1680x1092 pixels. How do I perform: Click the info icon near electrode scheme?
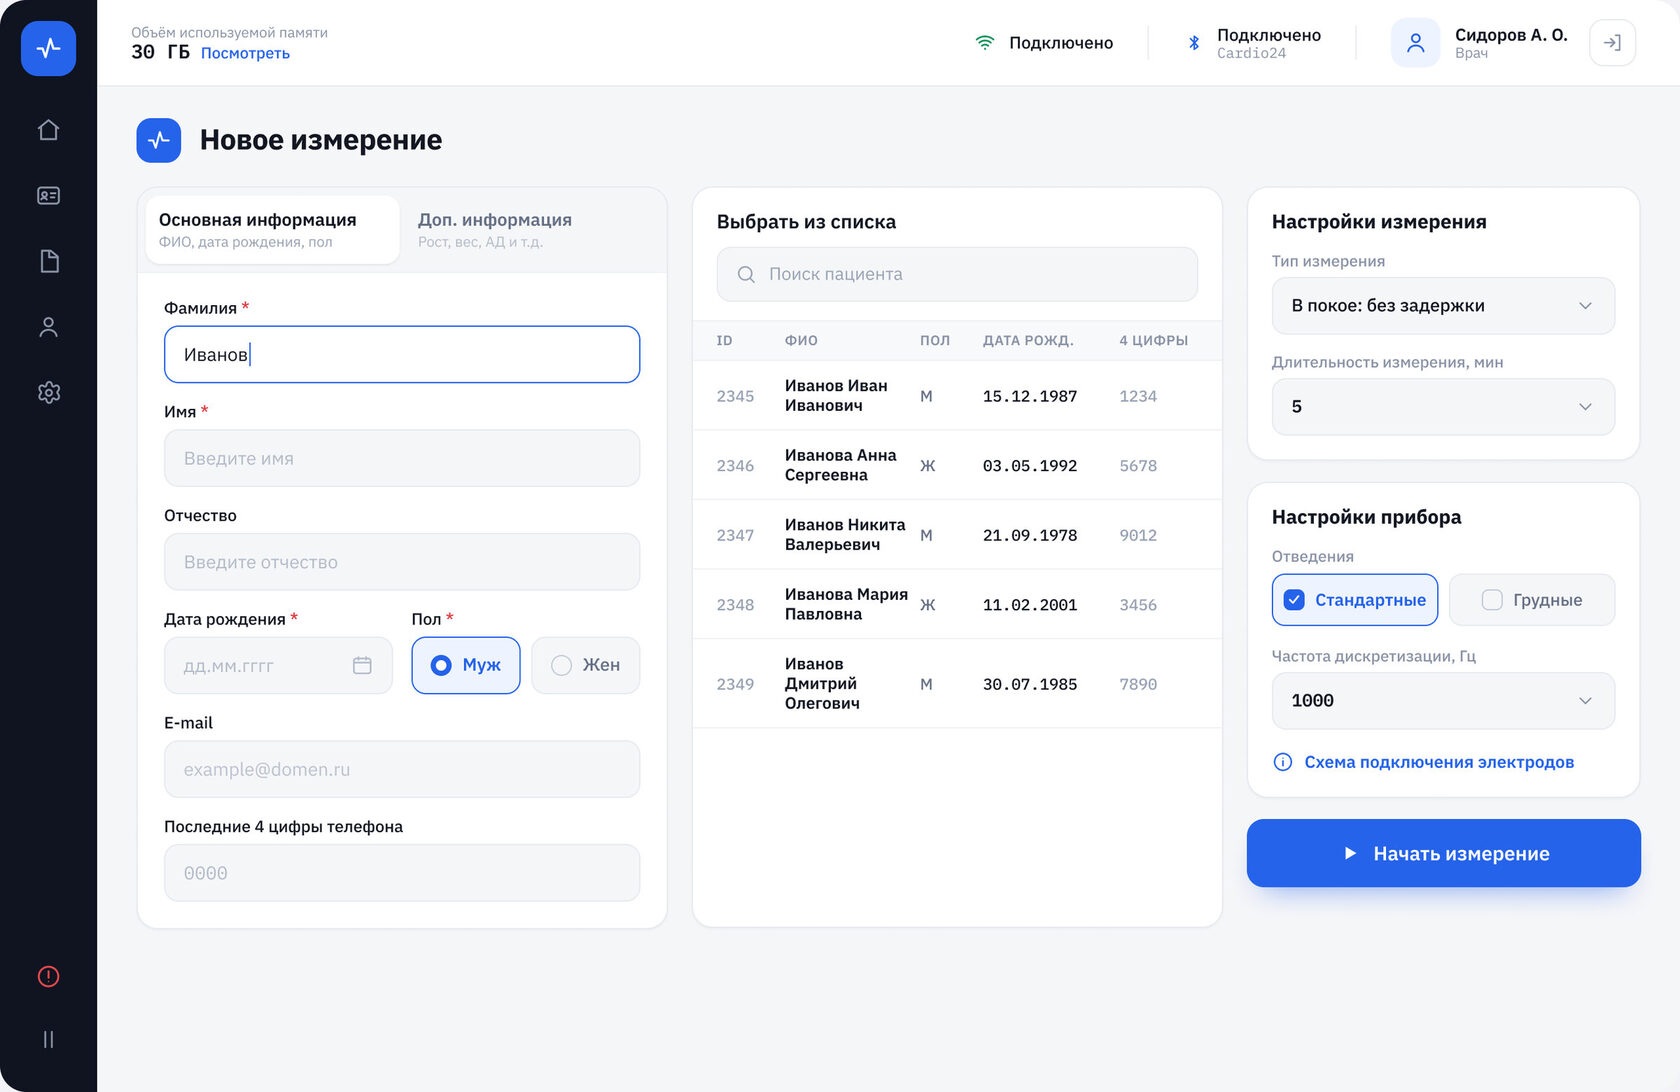tap(1283, 762)
